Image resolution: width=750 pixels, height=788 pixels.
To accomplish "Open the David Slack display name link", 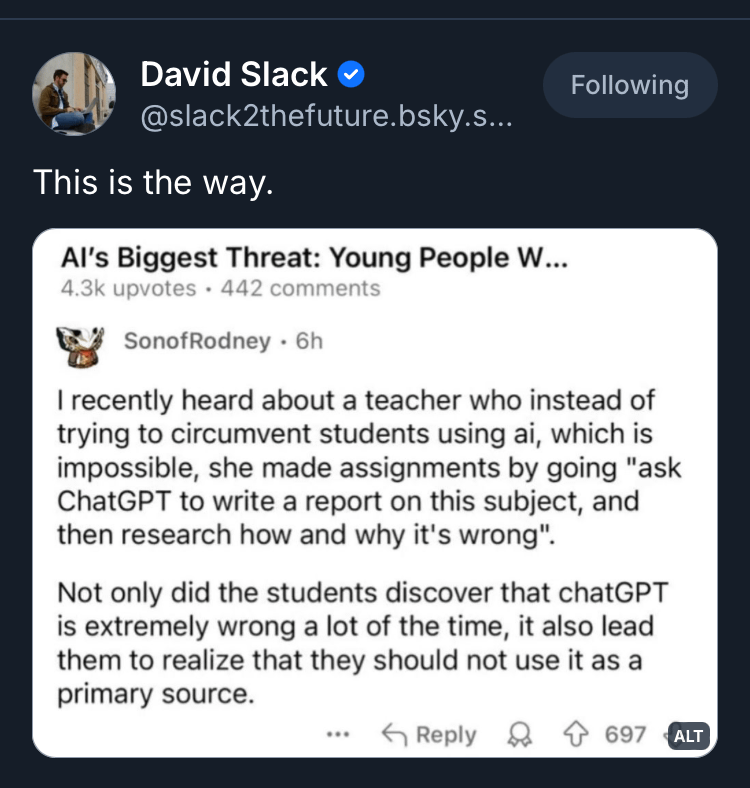I will (233, 74).
